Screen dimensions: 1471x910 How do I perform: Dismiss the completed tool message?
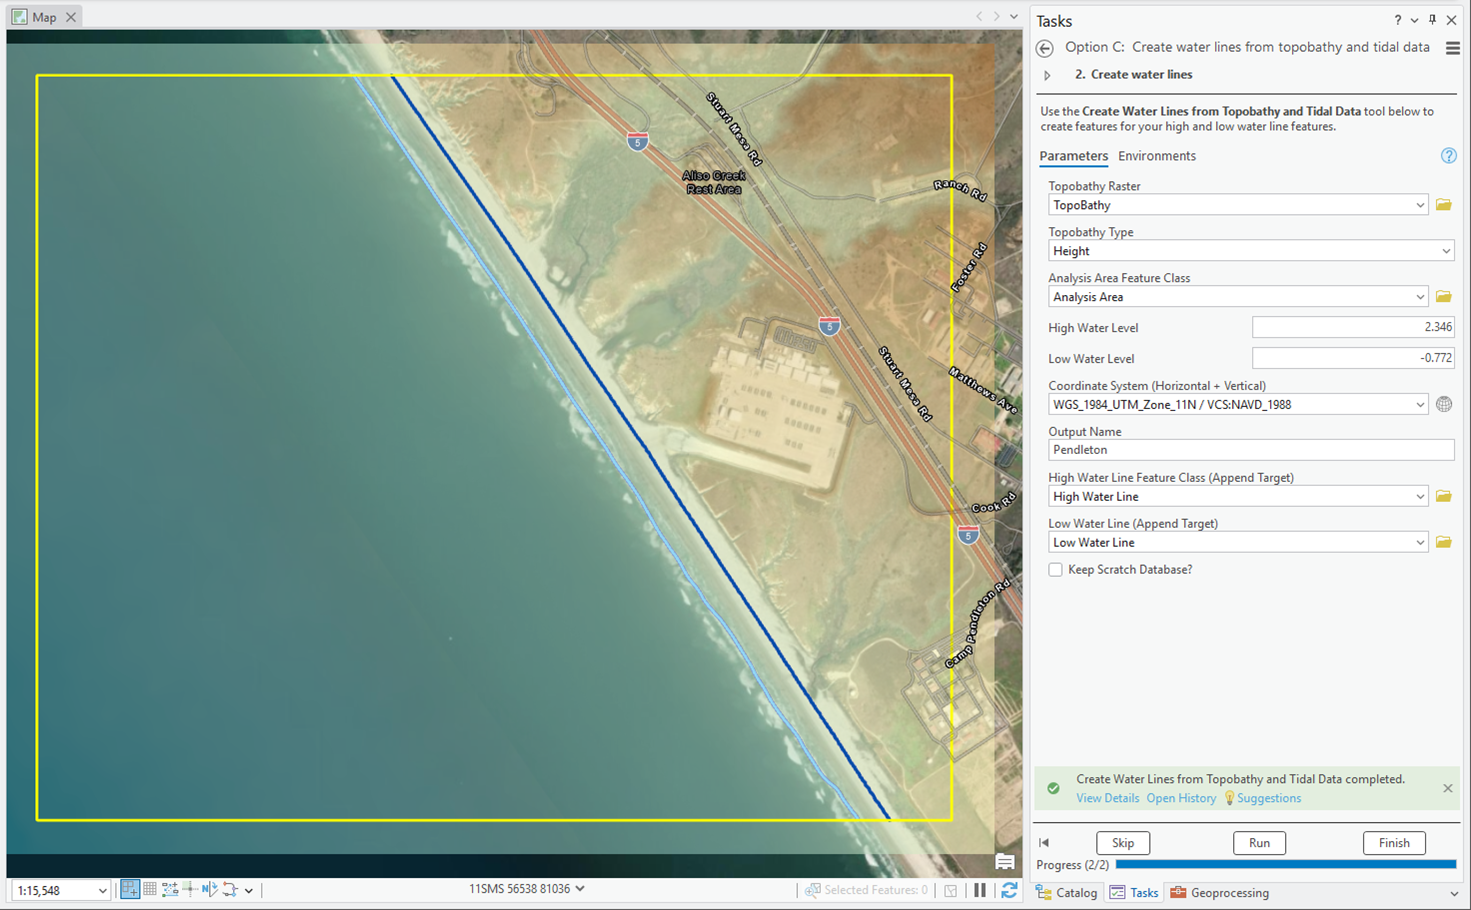pos(1447,788)
